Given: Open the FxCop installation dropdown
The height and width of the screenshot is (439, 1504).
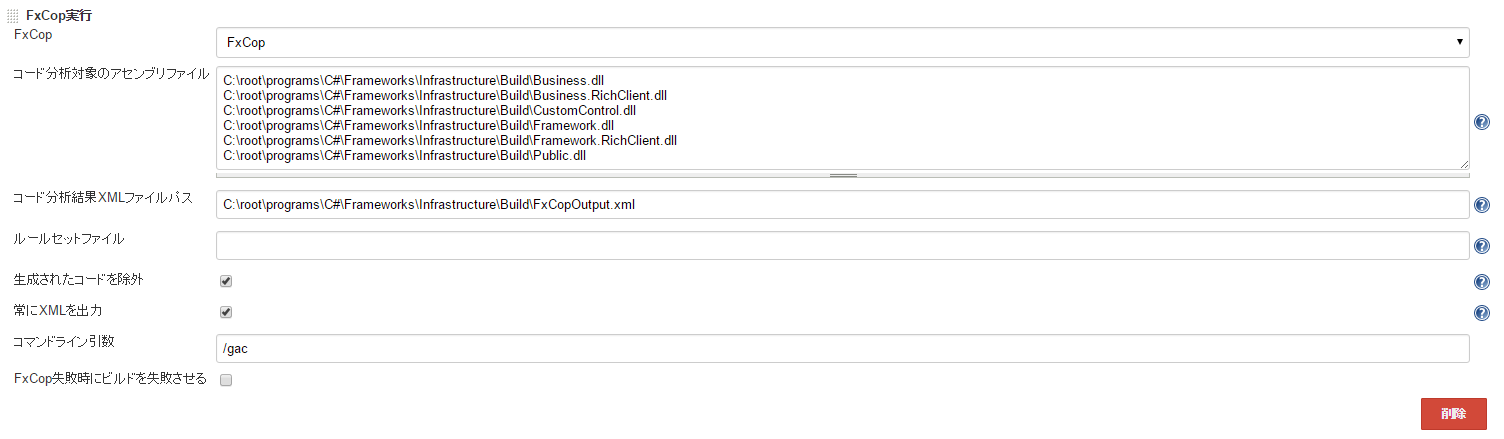Looking at the screenshot, I should coord(842,43).
